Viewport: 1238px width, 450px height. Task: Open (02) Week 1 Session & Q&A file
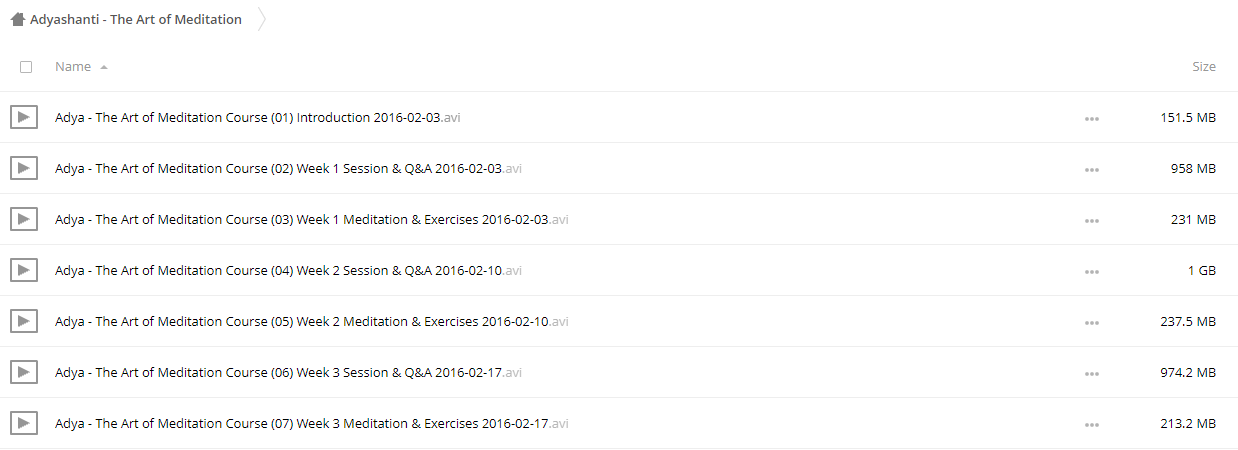[x=288, y=168]
